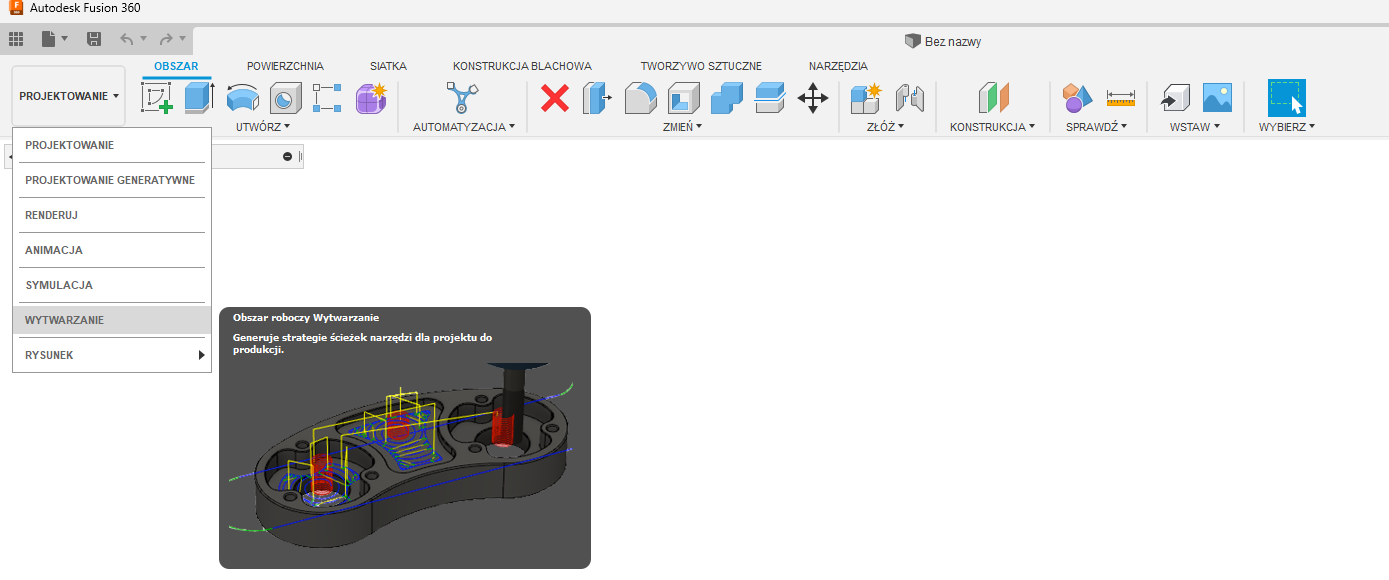Select the Extrude tool icon
The height and width of the screenshot is (580, 1389).
point(200,98)
